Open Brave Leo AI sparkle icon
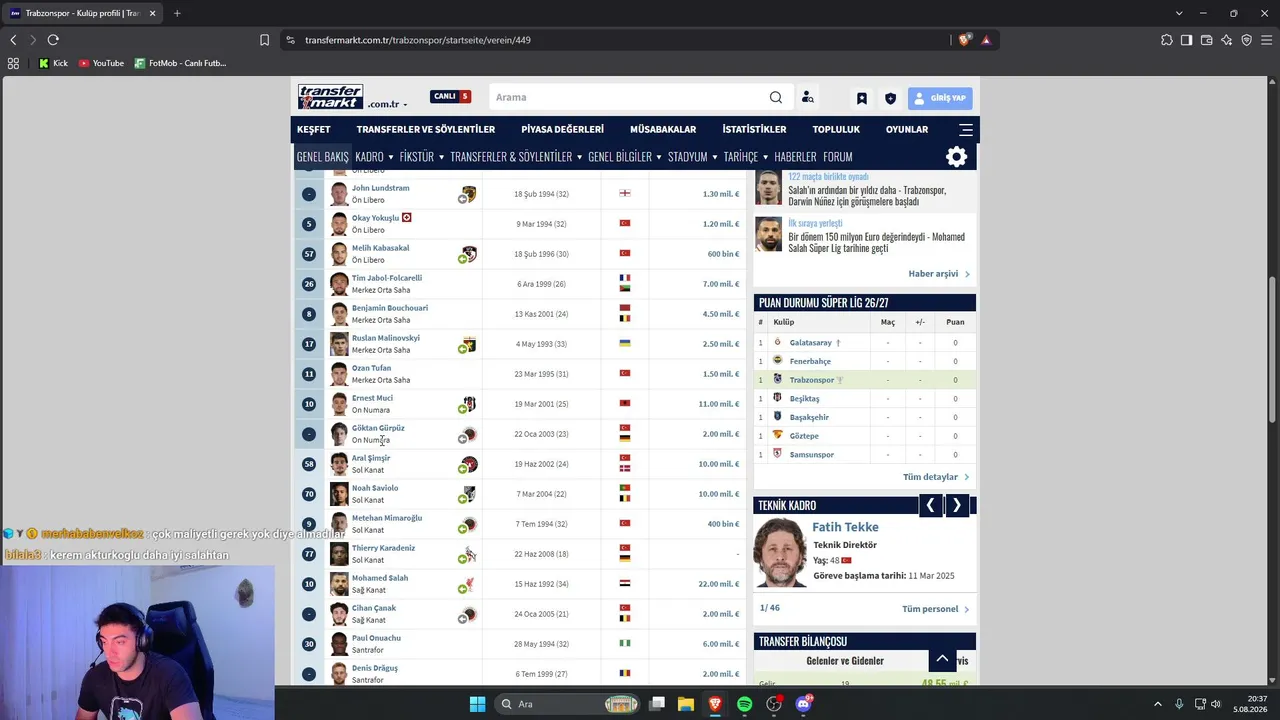The height and width of the screenshot is (720, 1280). click(x=1226, y=40)
